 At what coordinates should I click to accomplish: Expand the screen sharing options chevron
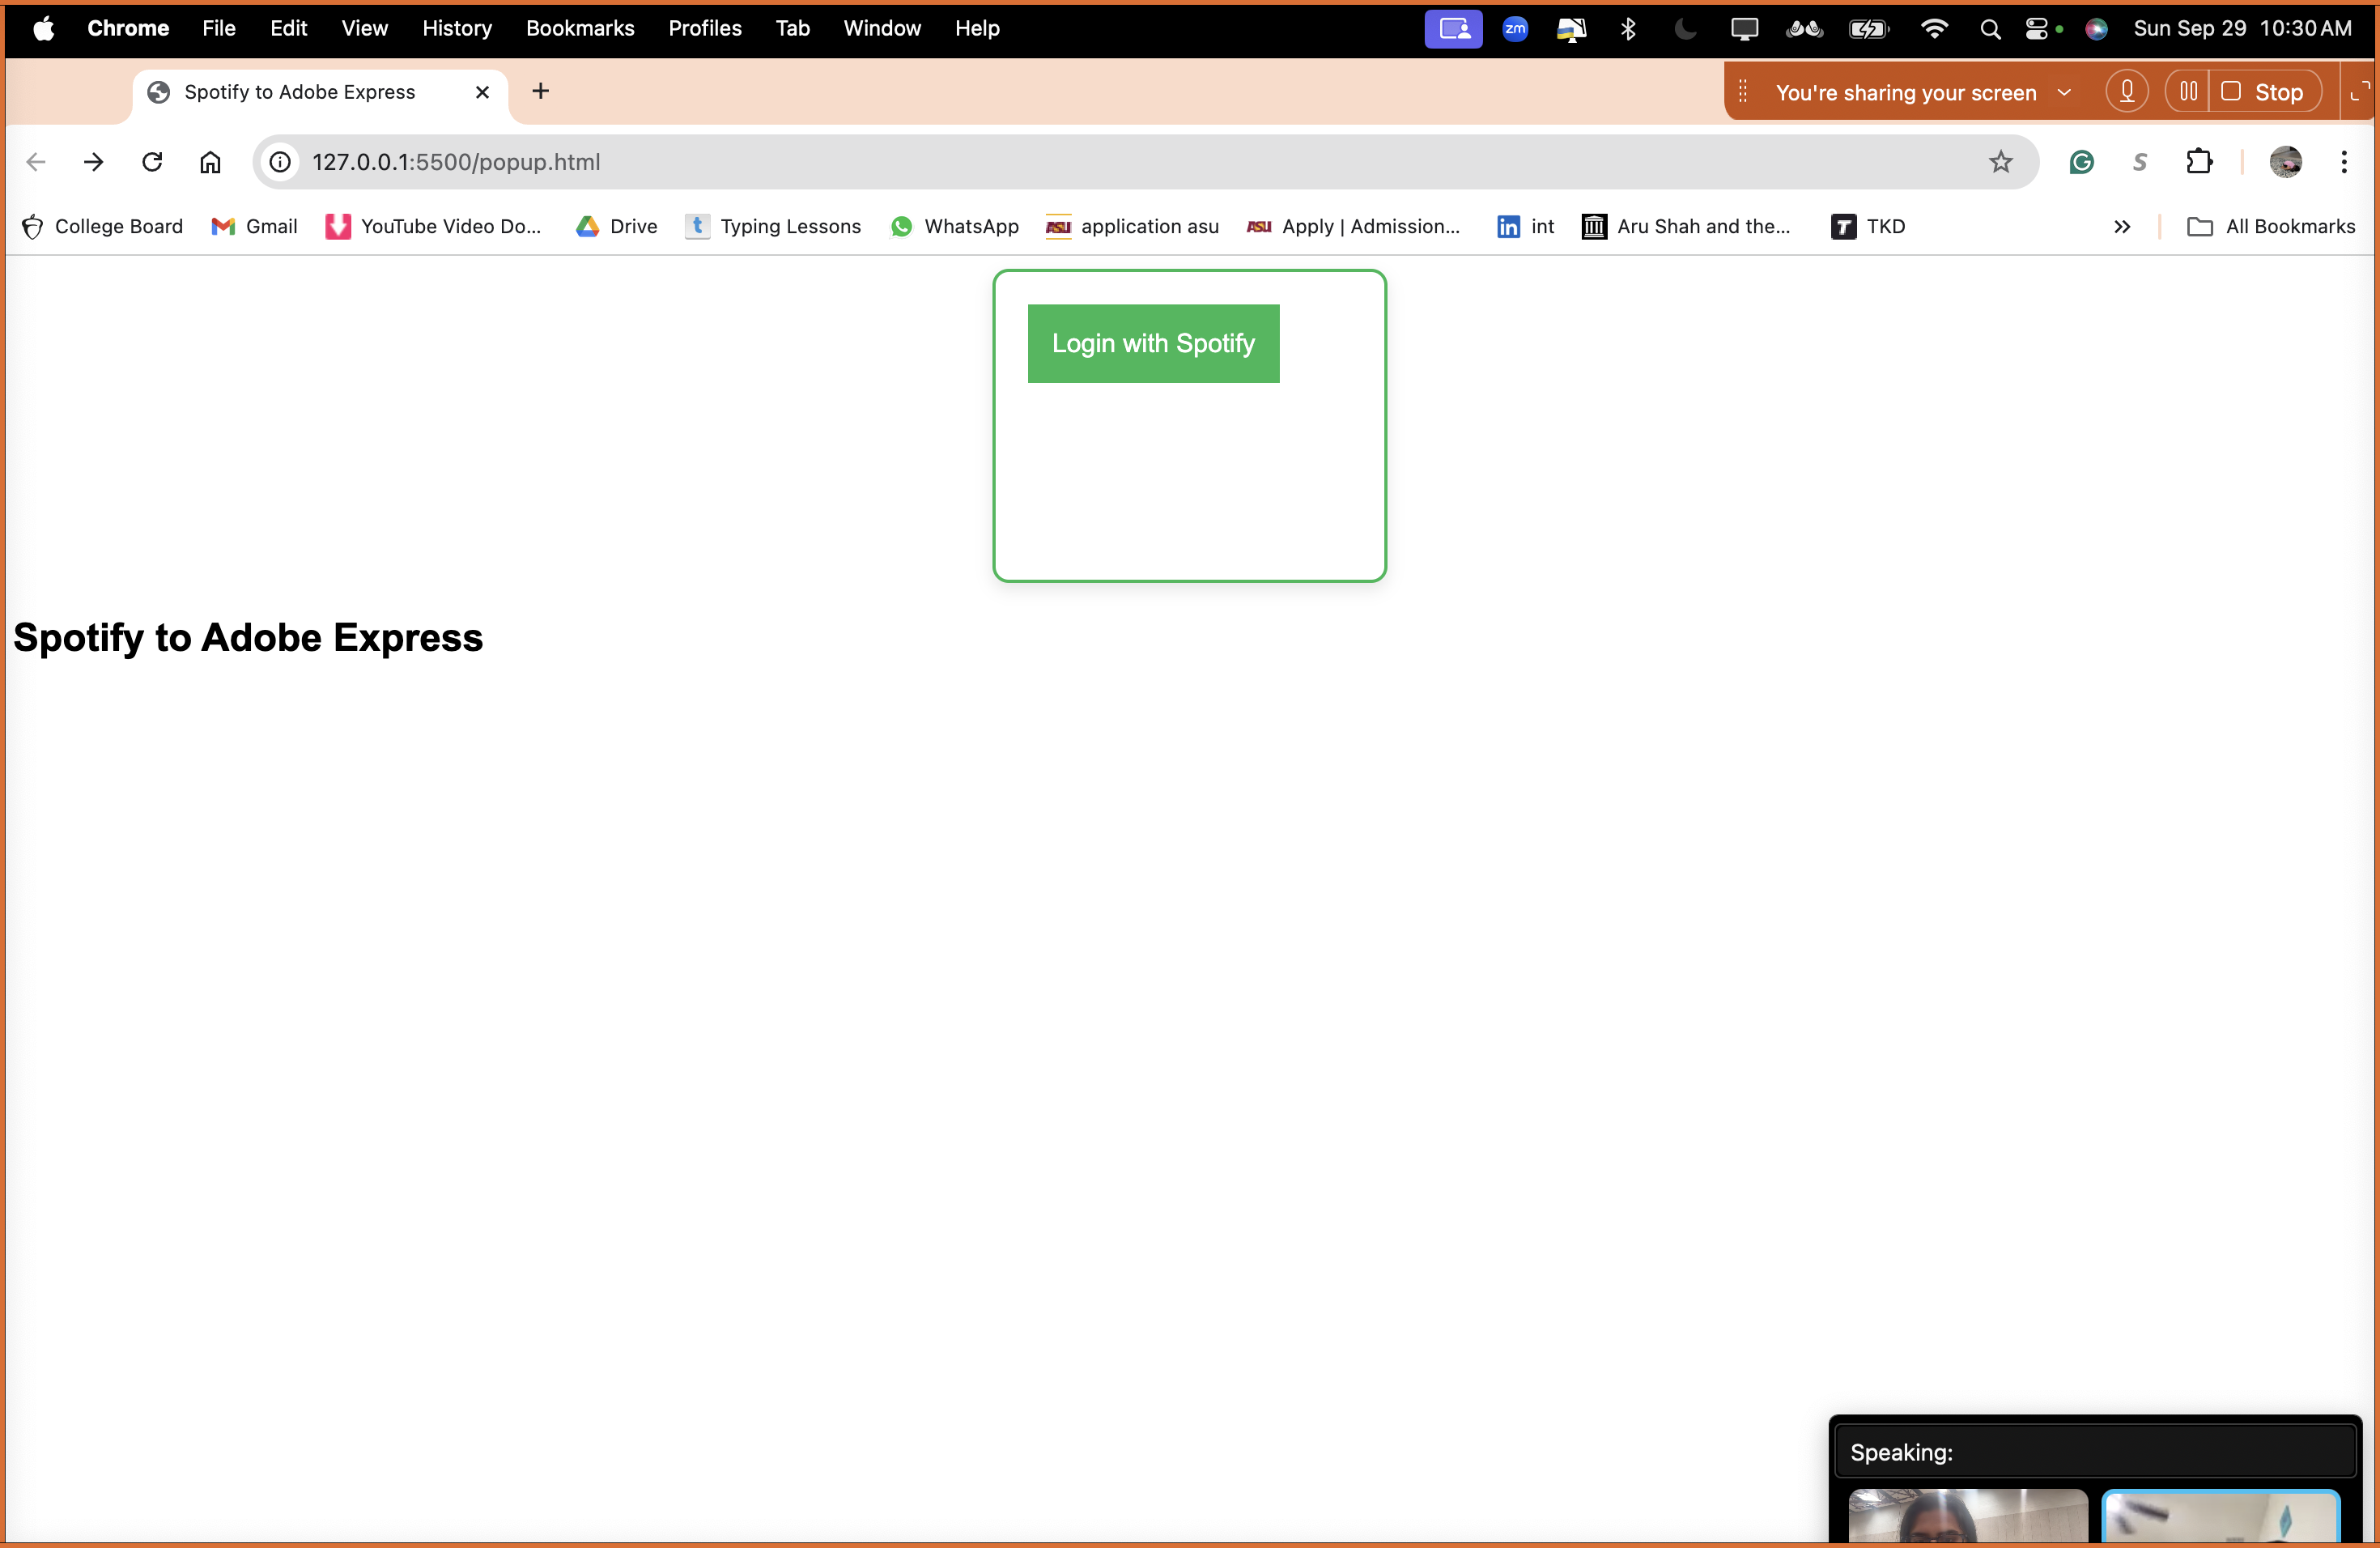tap(2064, 92)
